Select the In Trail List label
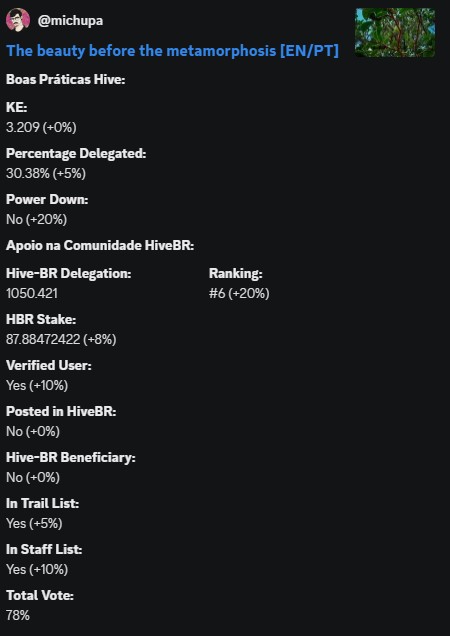 (x=42, y=503)
